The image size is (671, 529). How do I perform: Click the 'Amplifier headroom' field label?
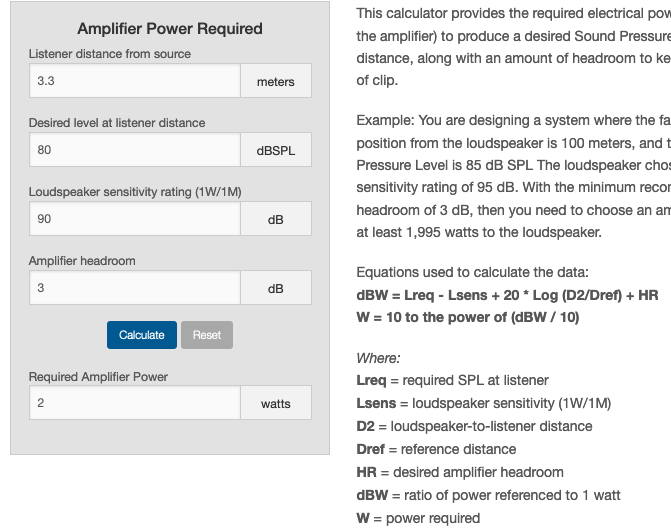[x=82, y=261]
